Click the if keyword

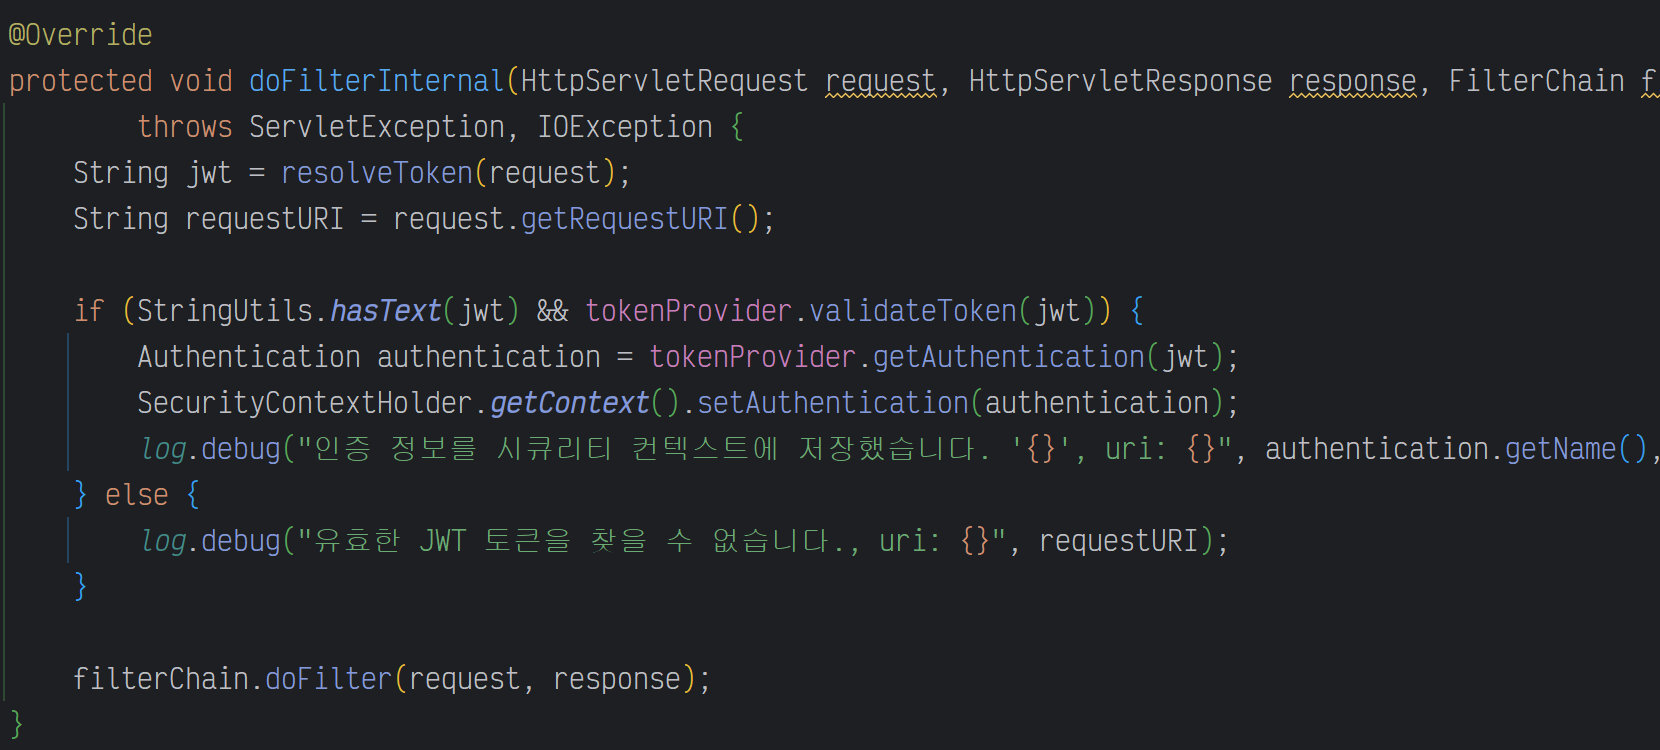(x=88, y=311)
